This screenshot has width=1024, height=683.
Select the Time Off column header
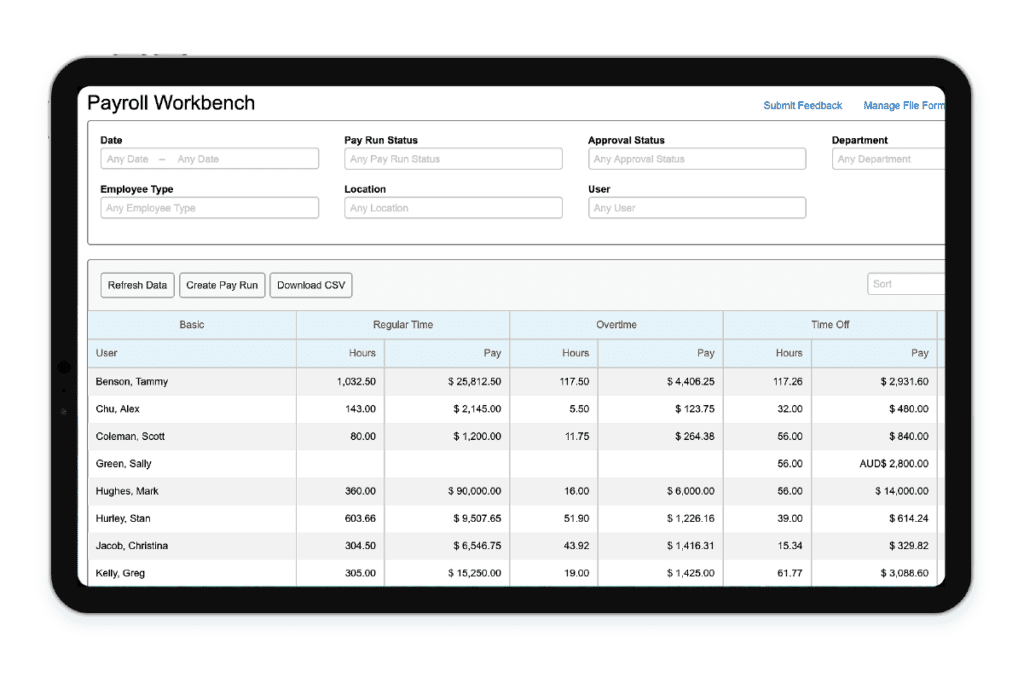pos(829,324)
